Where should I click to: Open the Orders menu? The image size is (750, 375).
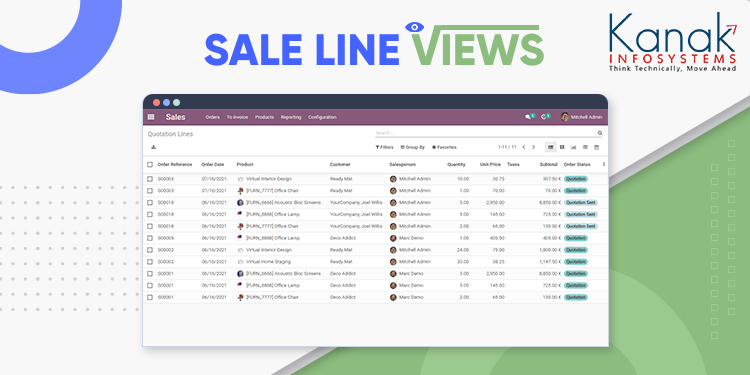(x=213, y=117)
